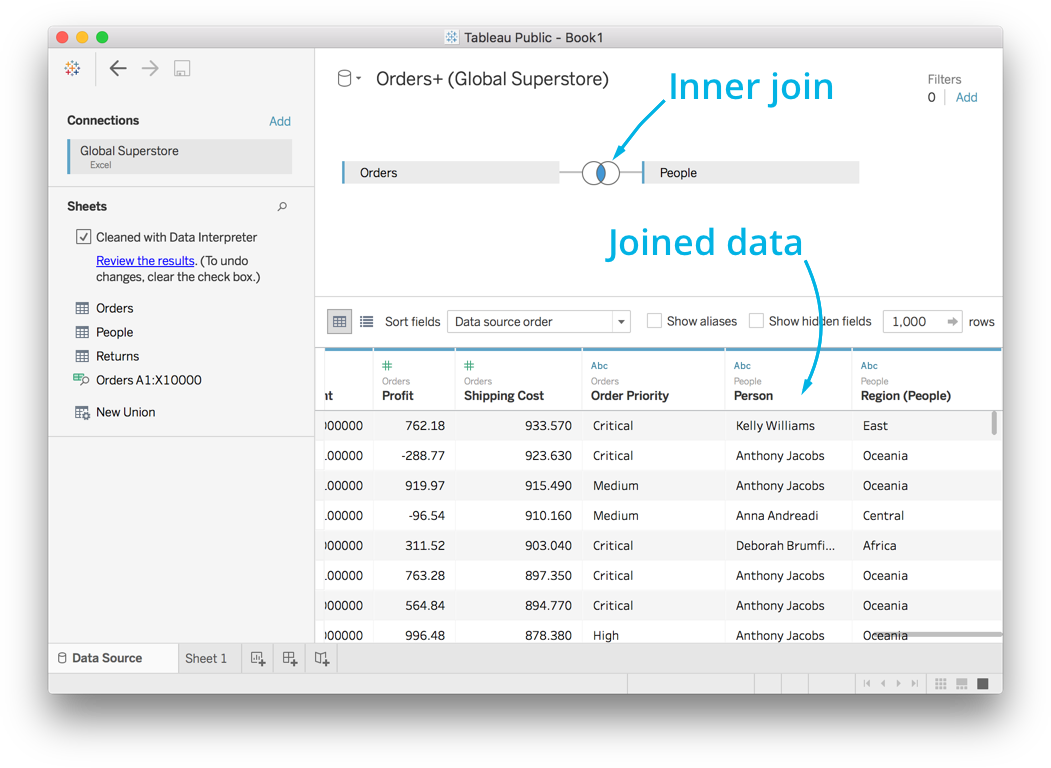Click Add next to Connections
The height and width of the screenshot is (768, 1051).
pyautogui.click(x=280, y=121)
